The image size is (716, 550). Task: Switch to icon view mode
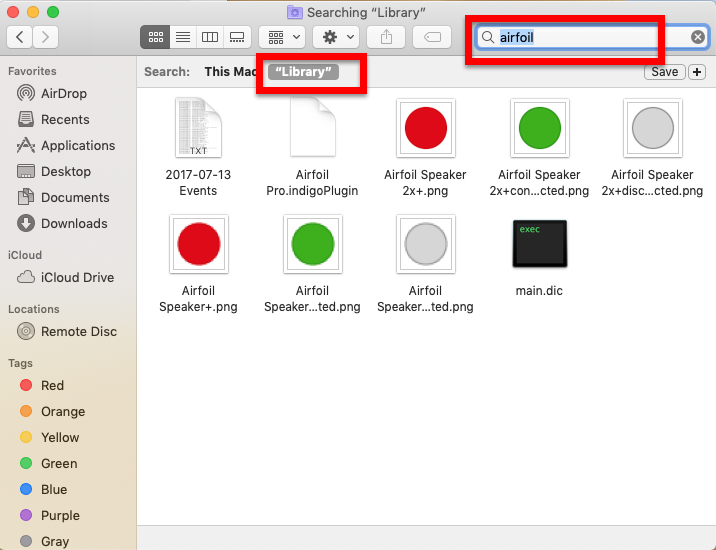pyautogui.click(x=155, y=37)
